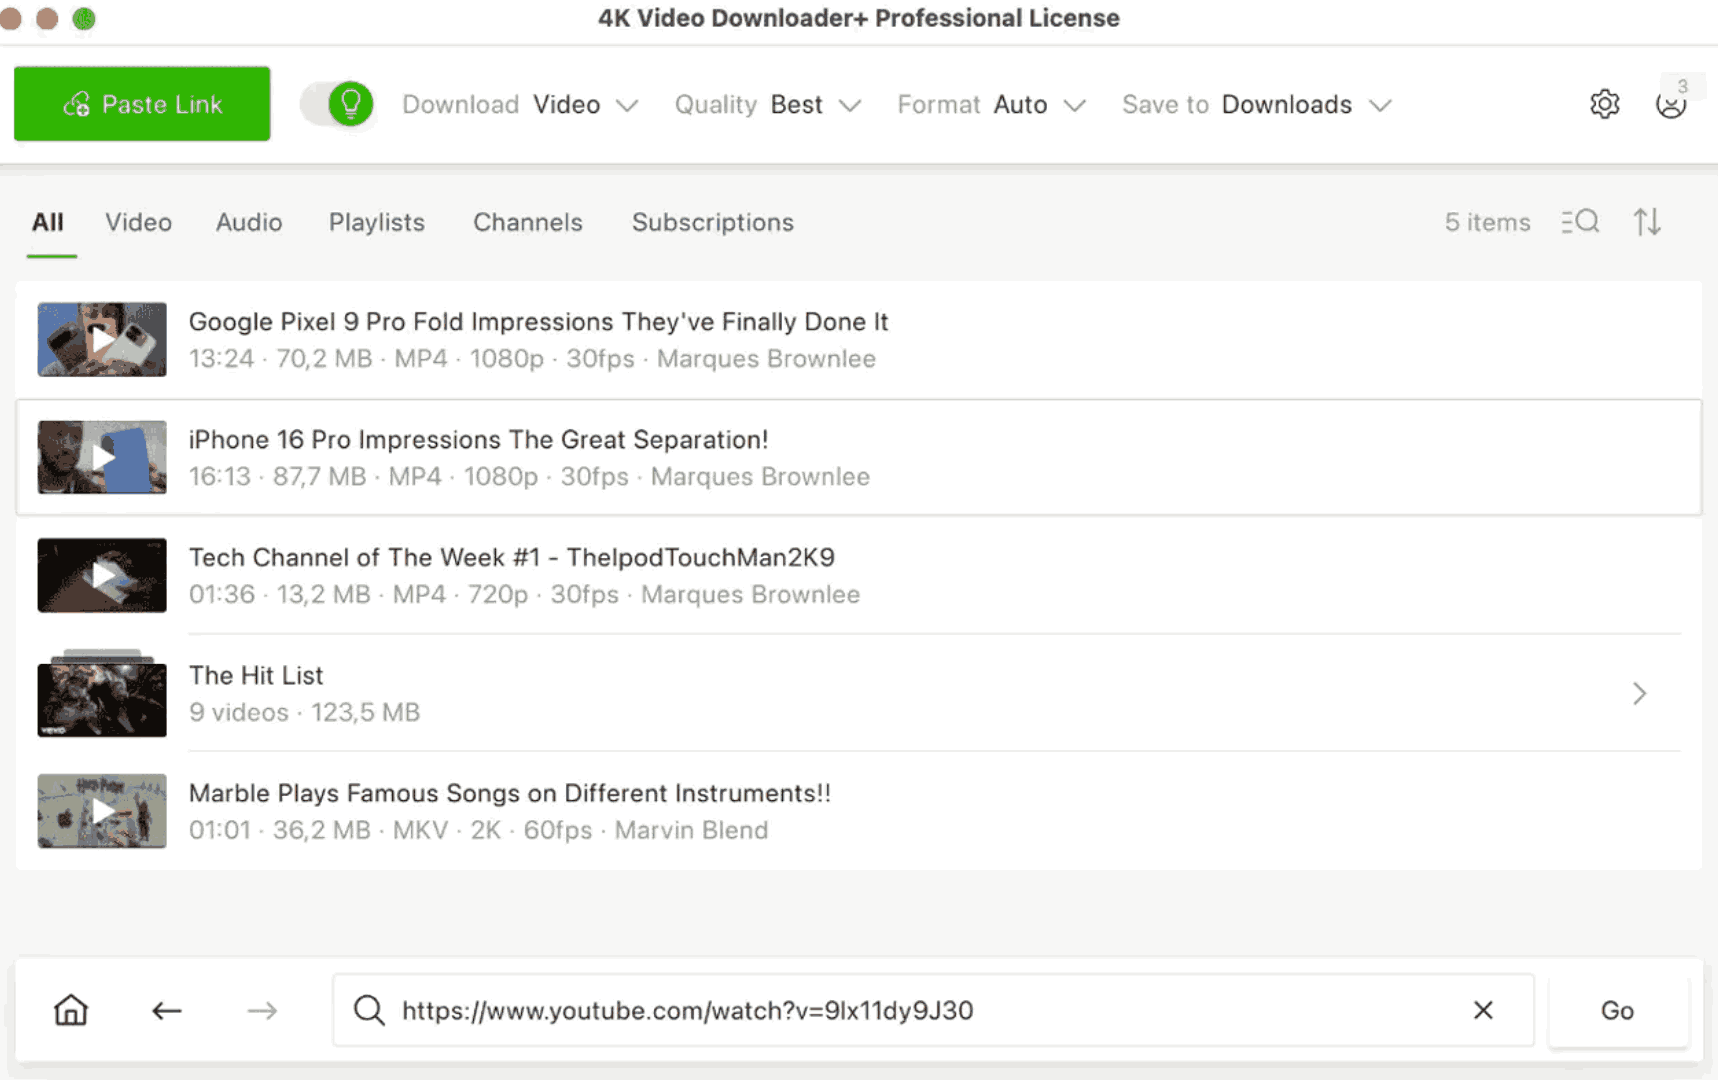Click the search list icon
Viewport: 1718px width, 1080px height.
click(x=1580, y=222)
